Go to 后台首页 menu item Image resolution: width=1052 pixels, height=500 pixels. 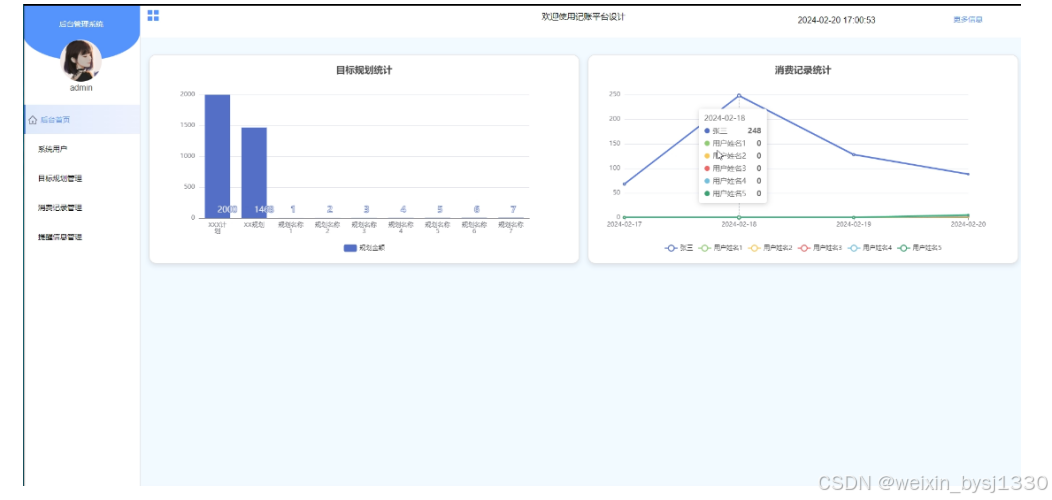pos(82,119)
